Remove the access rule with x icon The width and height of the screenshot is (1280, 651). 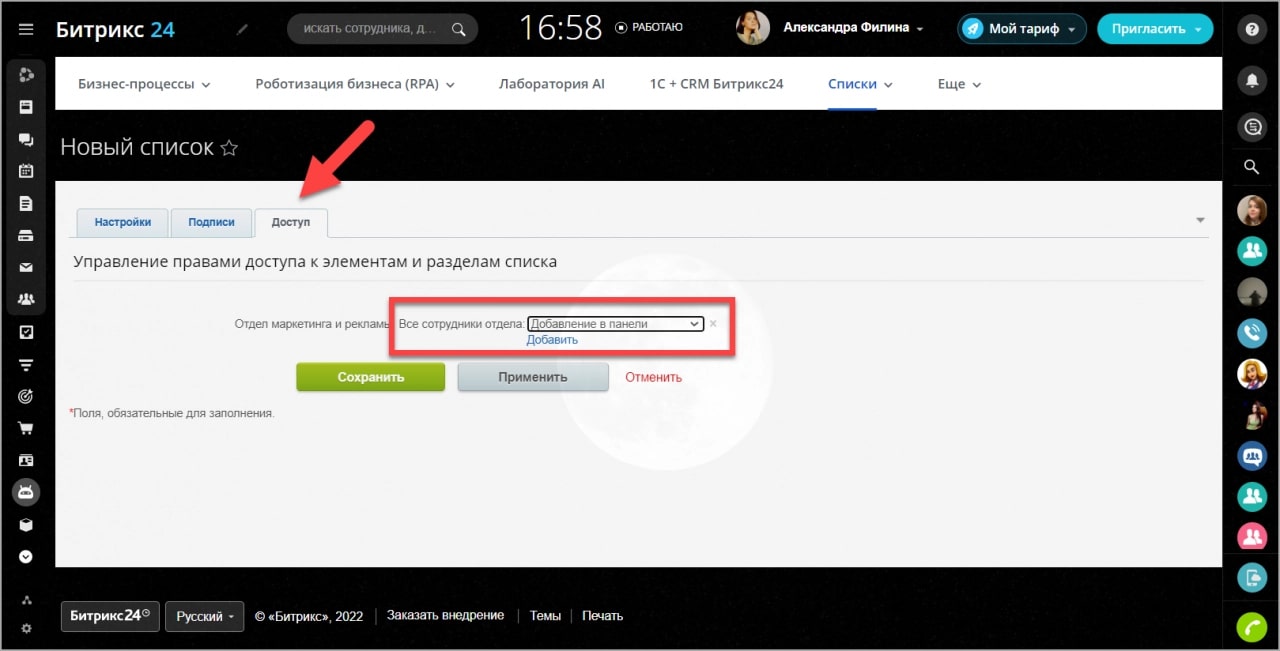(713, 324)
